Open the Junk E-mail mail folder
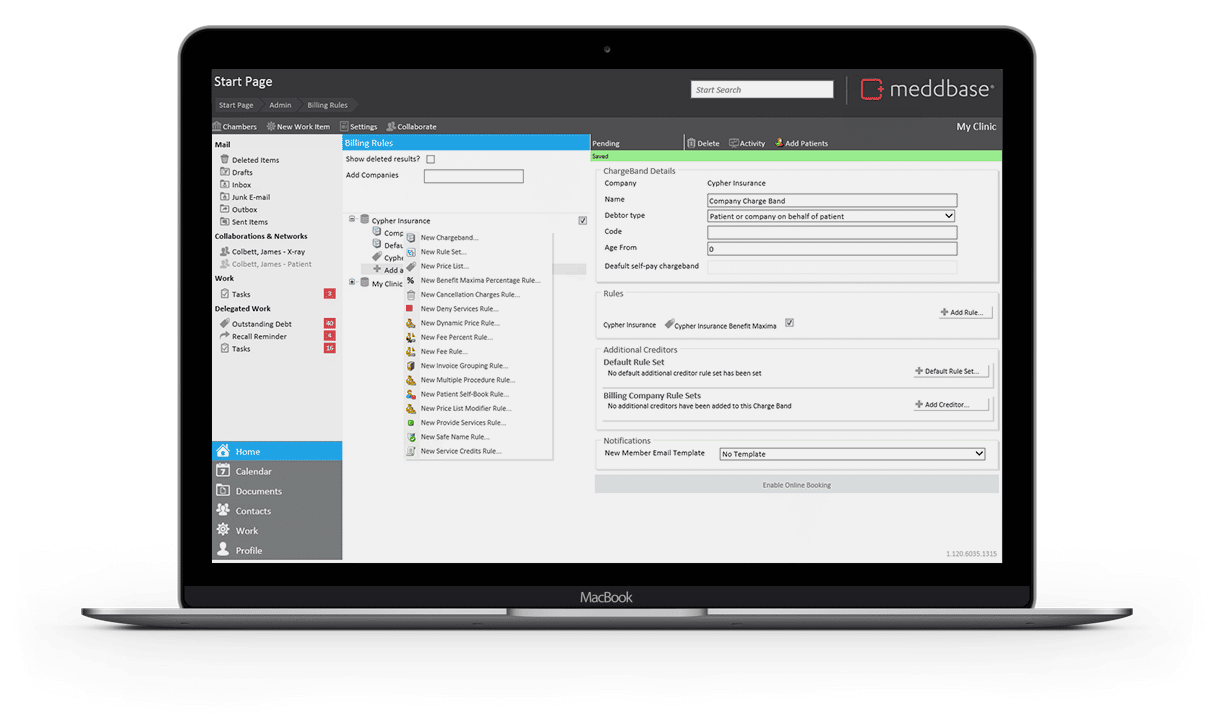This screenshot has height=721, width=1226. click(250, 197)
